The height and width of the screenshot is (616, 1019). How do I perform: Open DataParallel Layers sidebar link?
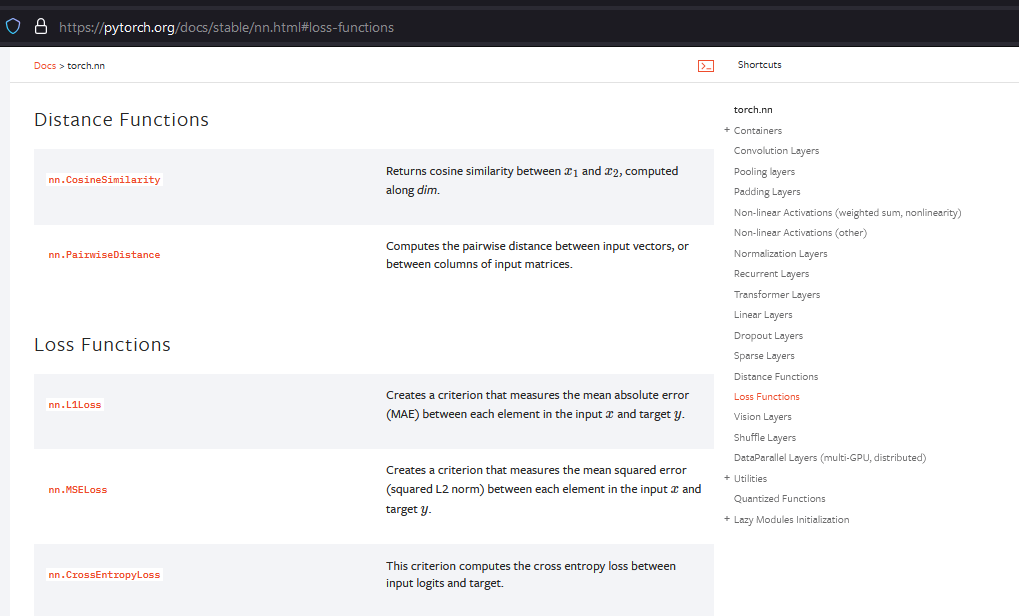pos(829,458)
